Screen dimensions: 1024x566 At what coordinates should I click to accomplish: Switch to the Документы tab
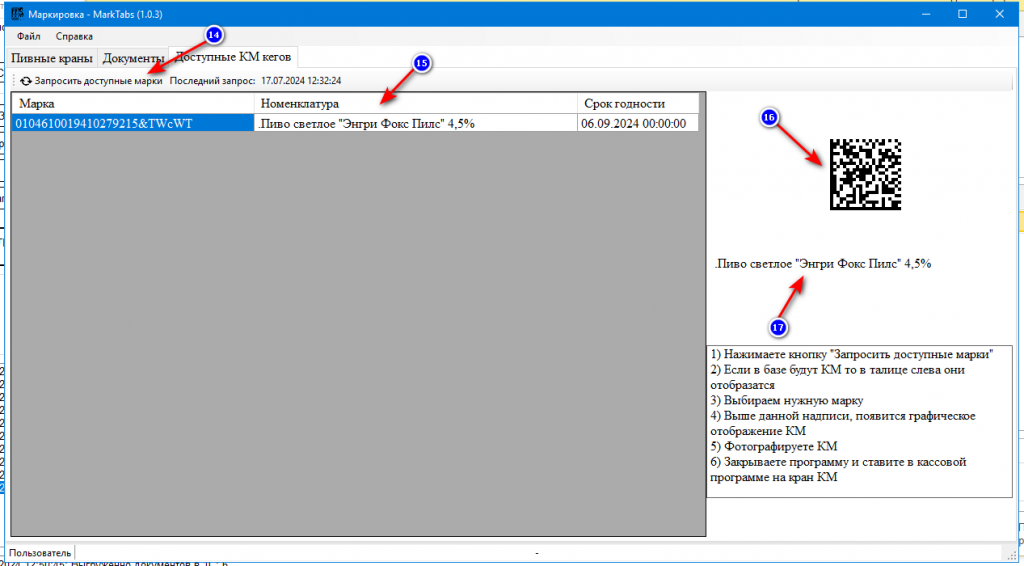coord(133,58)
